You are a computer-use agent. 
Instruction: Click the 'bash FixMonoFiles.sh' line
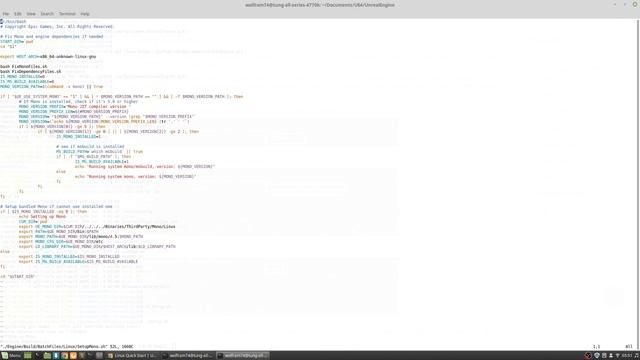[x=24, y=66]
